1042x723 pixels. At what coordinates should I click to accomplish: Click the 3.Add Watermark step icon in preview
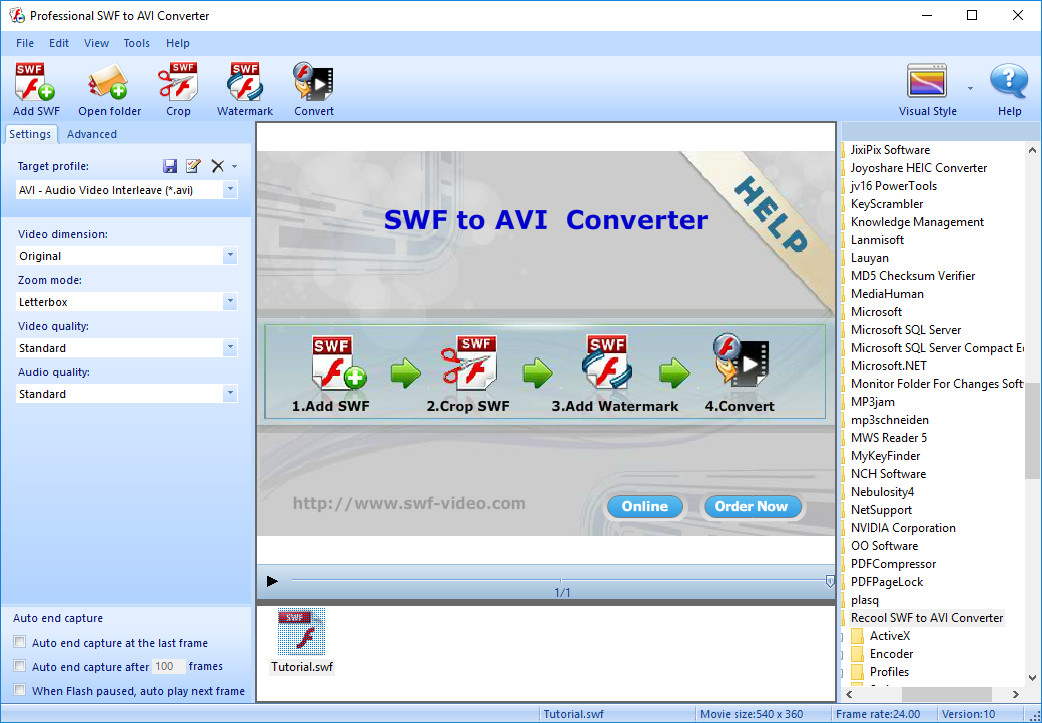(607, 363)
